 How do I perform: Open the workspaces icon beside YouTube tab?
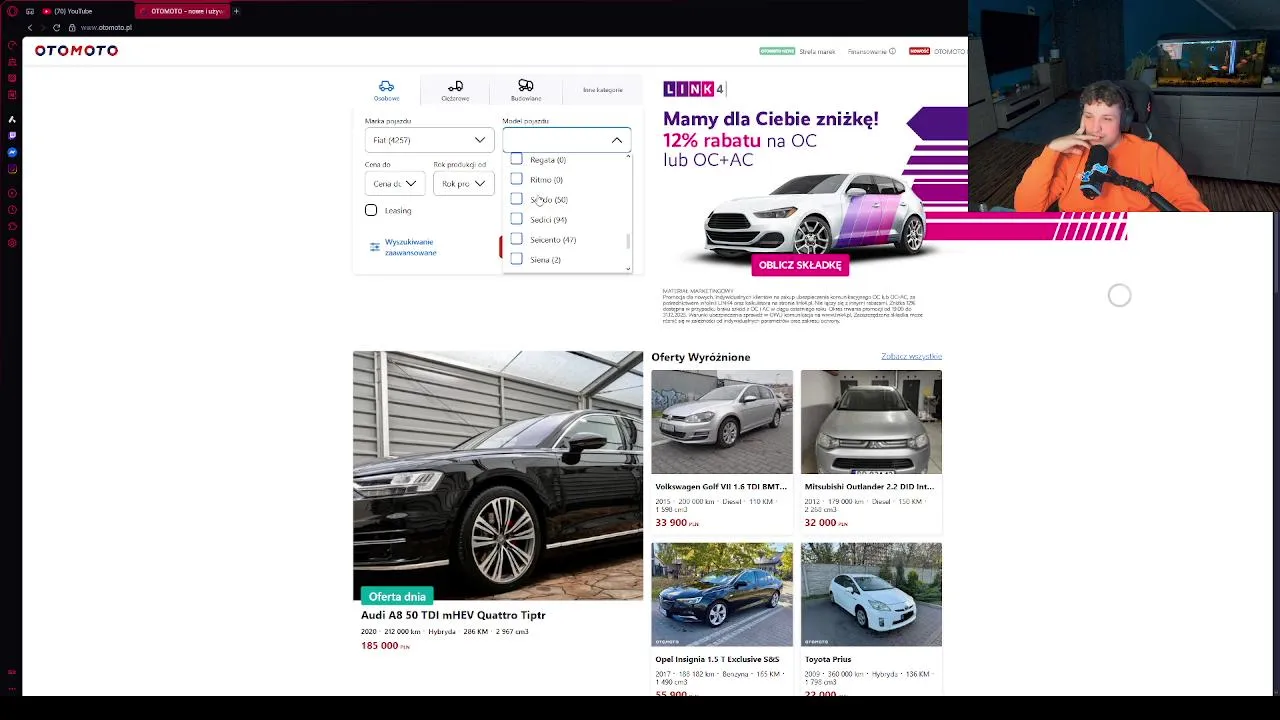(30, 11)
